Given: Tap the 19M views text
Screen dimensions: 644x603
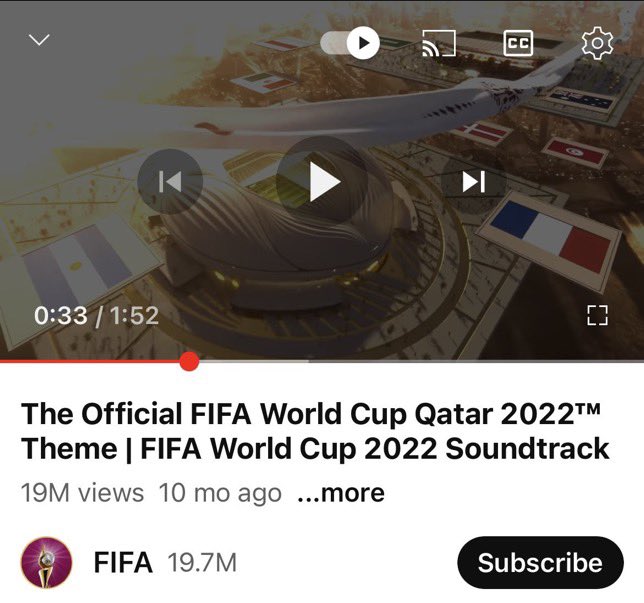Looking at the screenshot, I should coord(82,493).
